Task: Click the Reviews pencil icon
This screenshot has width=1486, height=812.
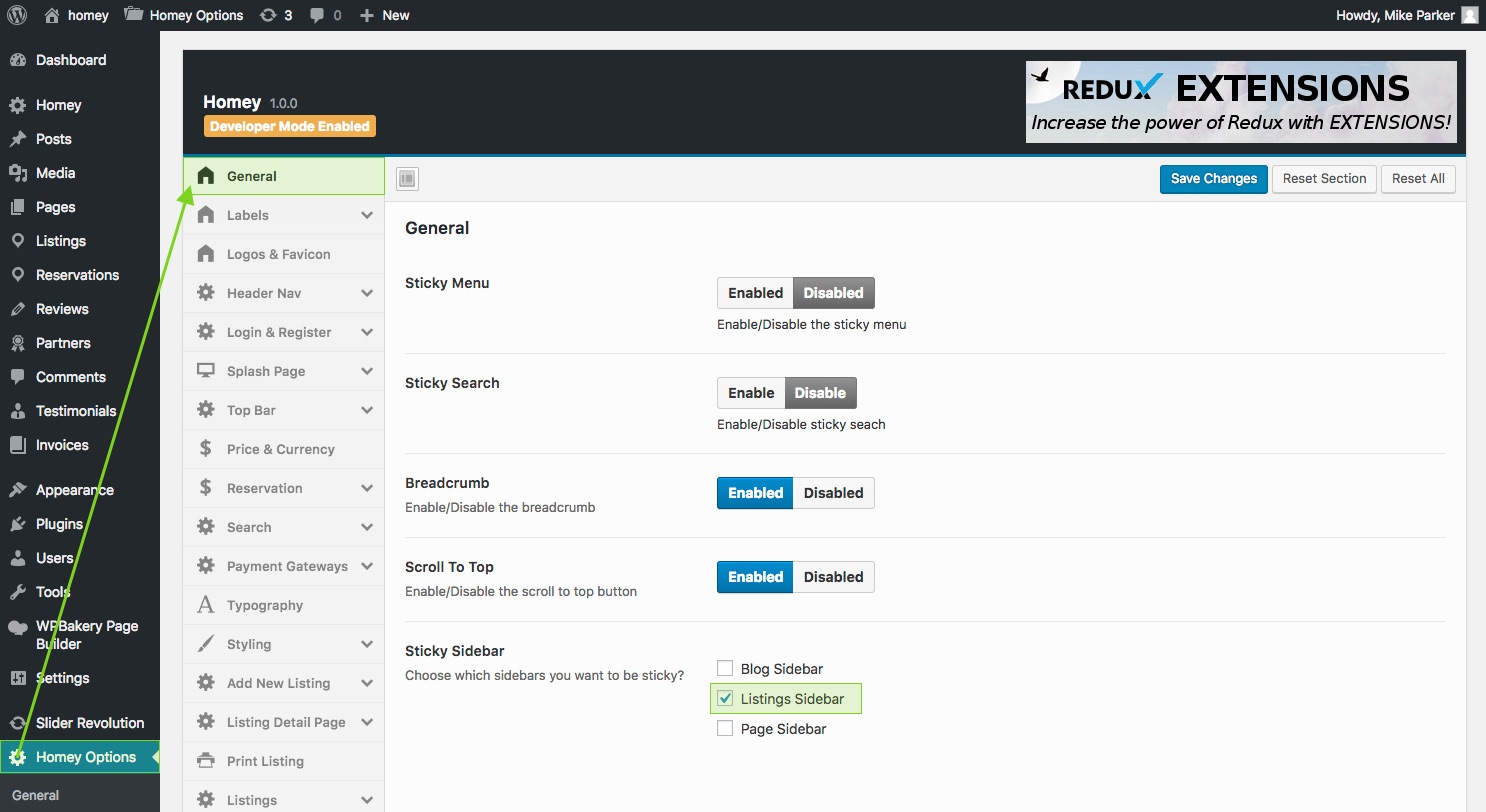Action: pyautogui.click(x=17, y=309)
